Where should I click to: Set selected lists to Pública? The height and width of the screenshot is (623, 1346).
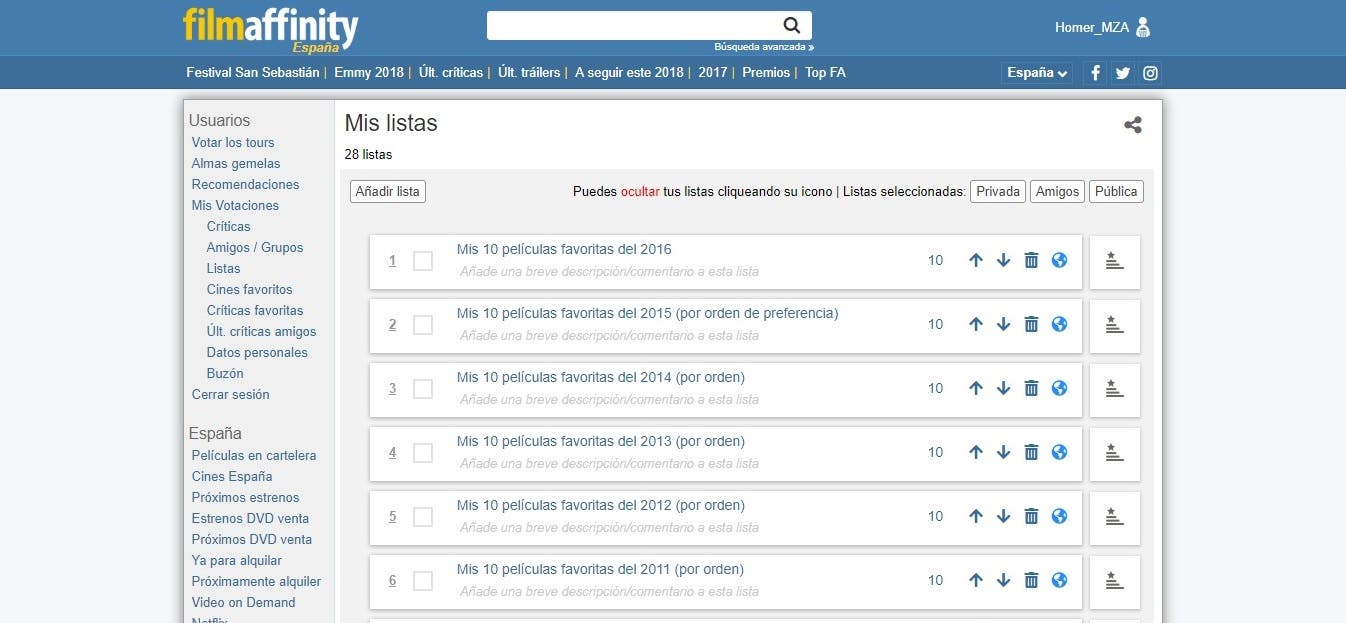tap(1116, 191)
